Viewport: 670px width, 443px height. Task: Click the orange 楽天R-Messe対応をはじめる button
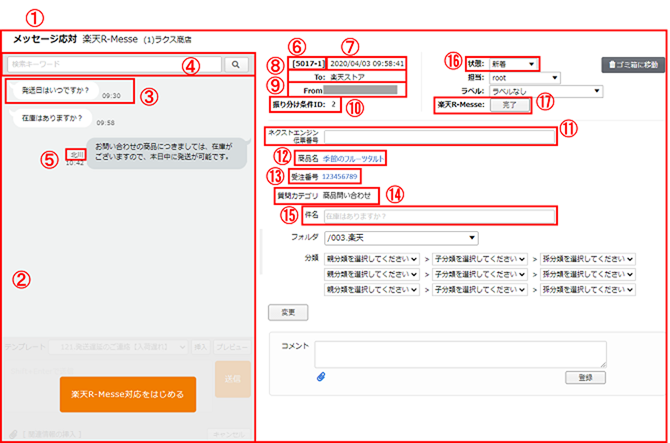pyautogui.click(x=127, y=394)
